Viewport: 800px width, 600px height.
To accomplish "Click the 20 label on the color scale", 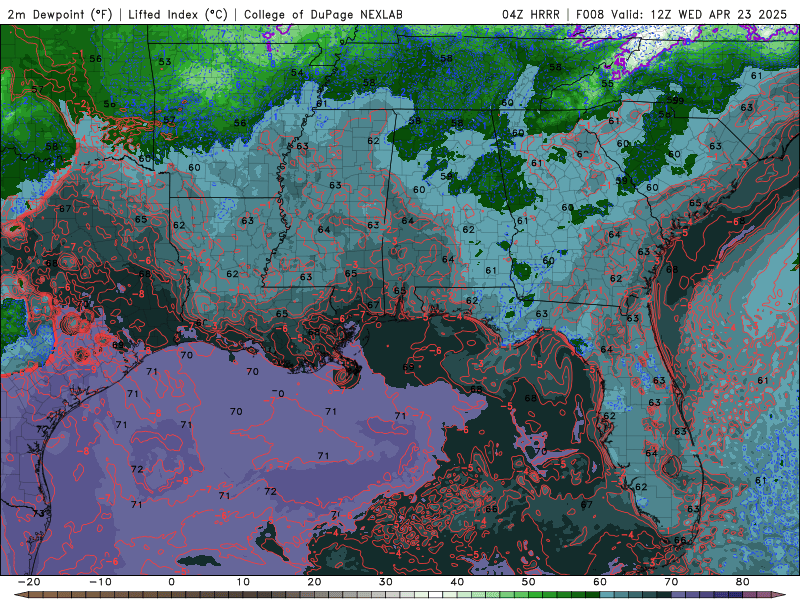I will click(314, 582).
